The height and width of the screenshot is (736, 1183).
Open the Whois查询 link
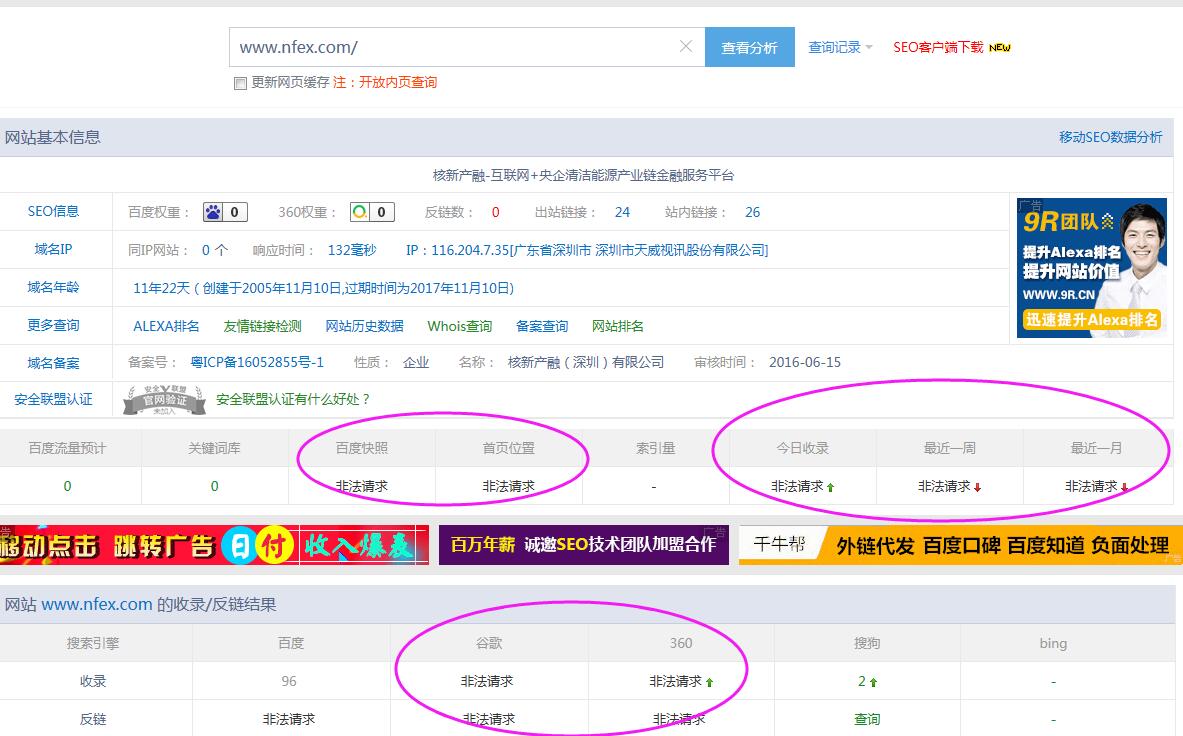(459, 327)
